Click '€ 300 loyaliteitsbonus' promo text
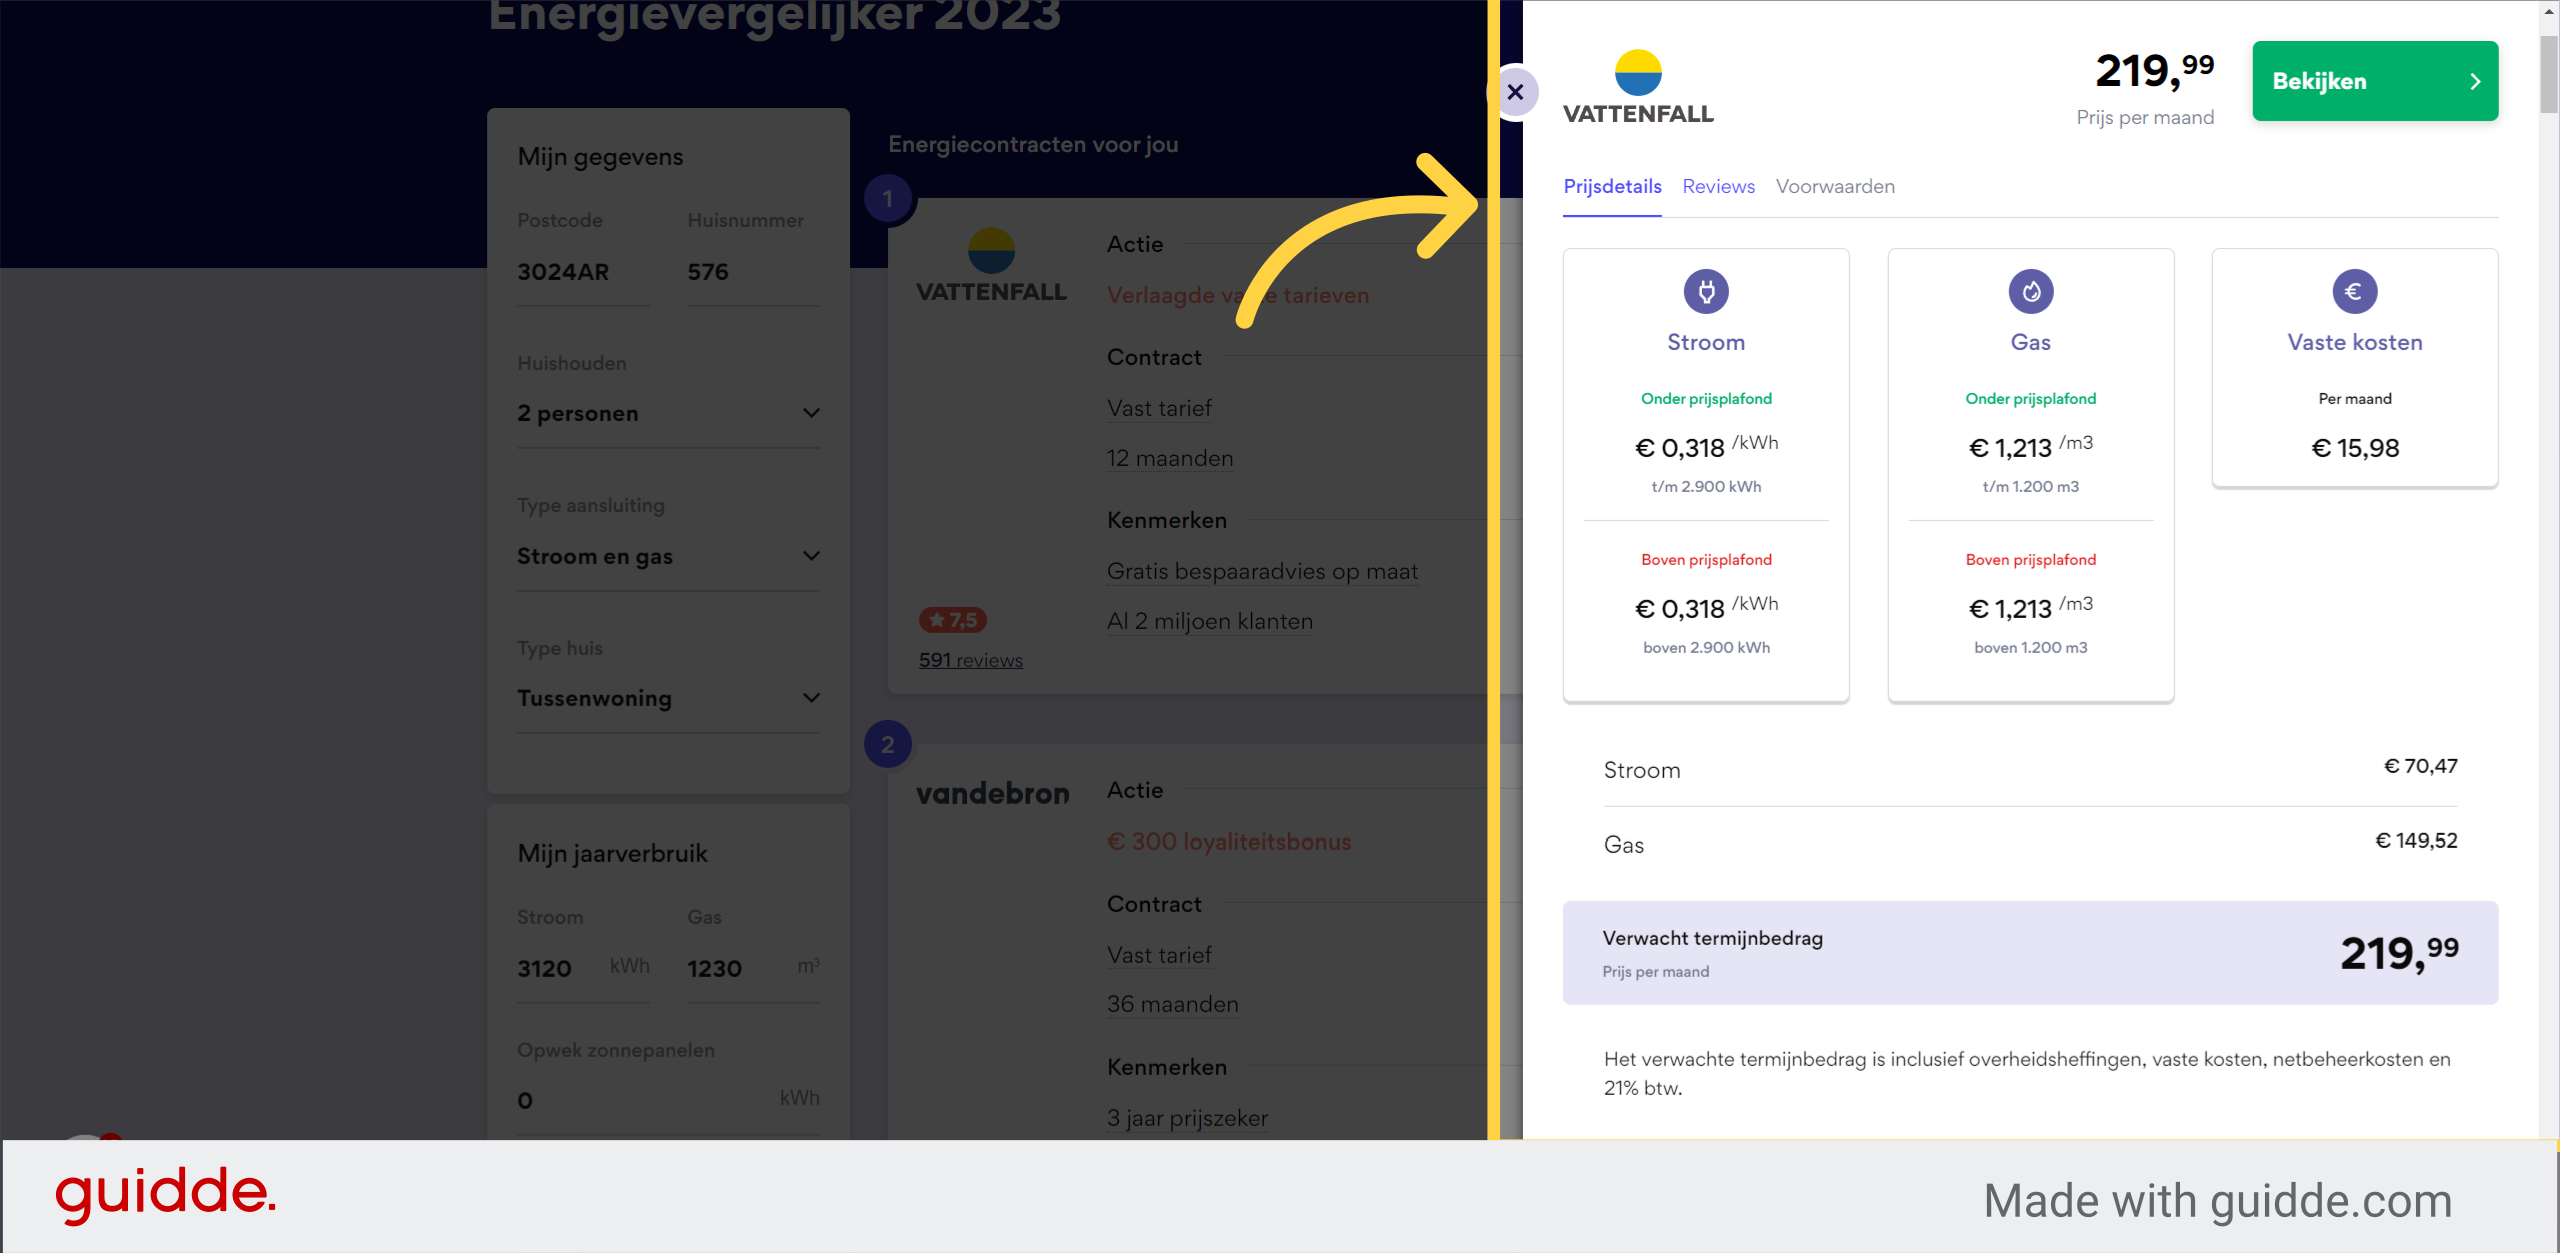The image size is (2560, 1253). point(1229,842)
